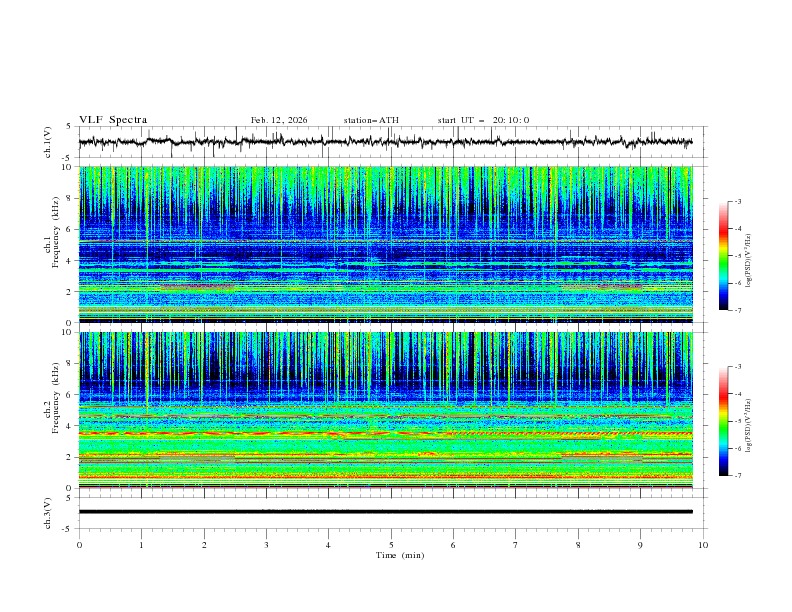Click inside the ch.1 spectrogram panel
This screenshot has width=792, height=612.
(x=390, y=245)
